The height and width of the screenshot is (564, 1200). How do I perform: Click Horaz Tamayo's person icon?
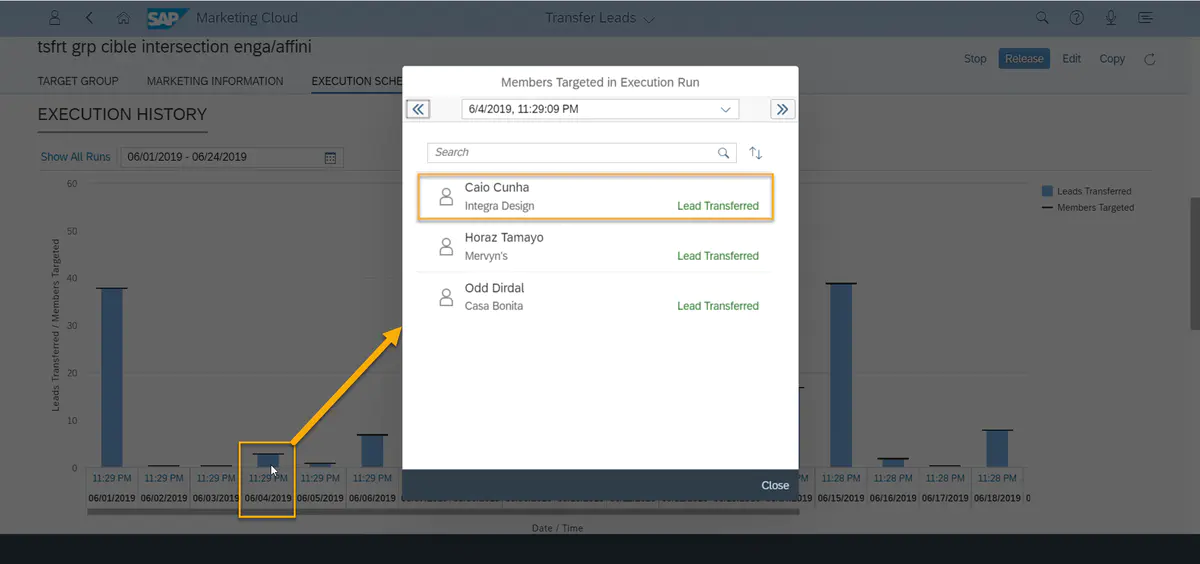[x=447, y=247]
